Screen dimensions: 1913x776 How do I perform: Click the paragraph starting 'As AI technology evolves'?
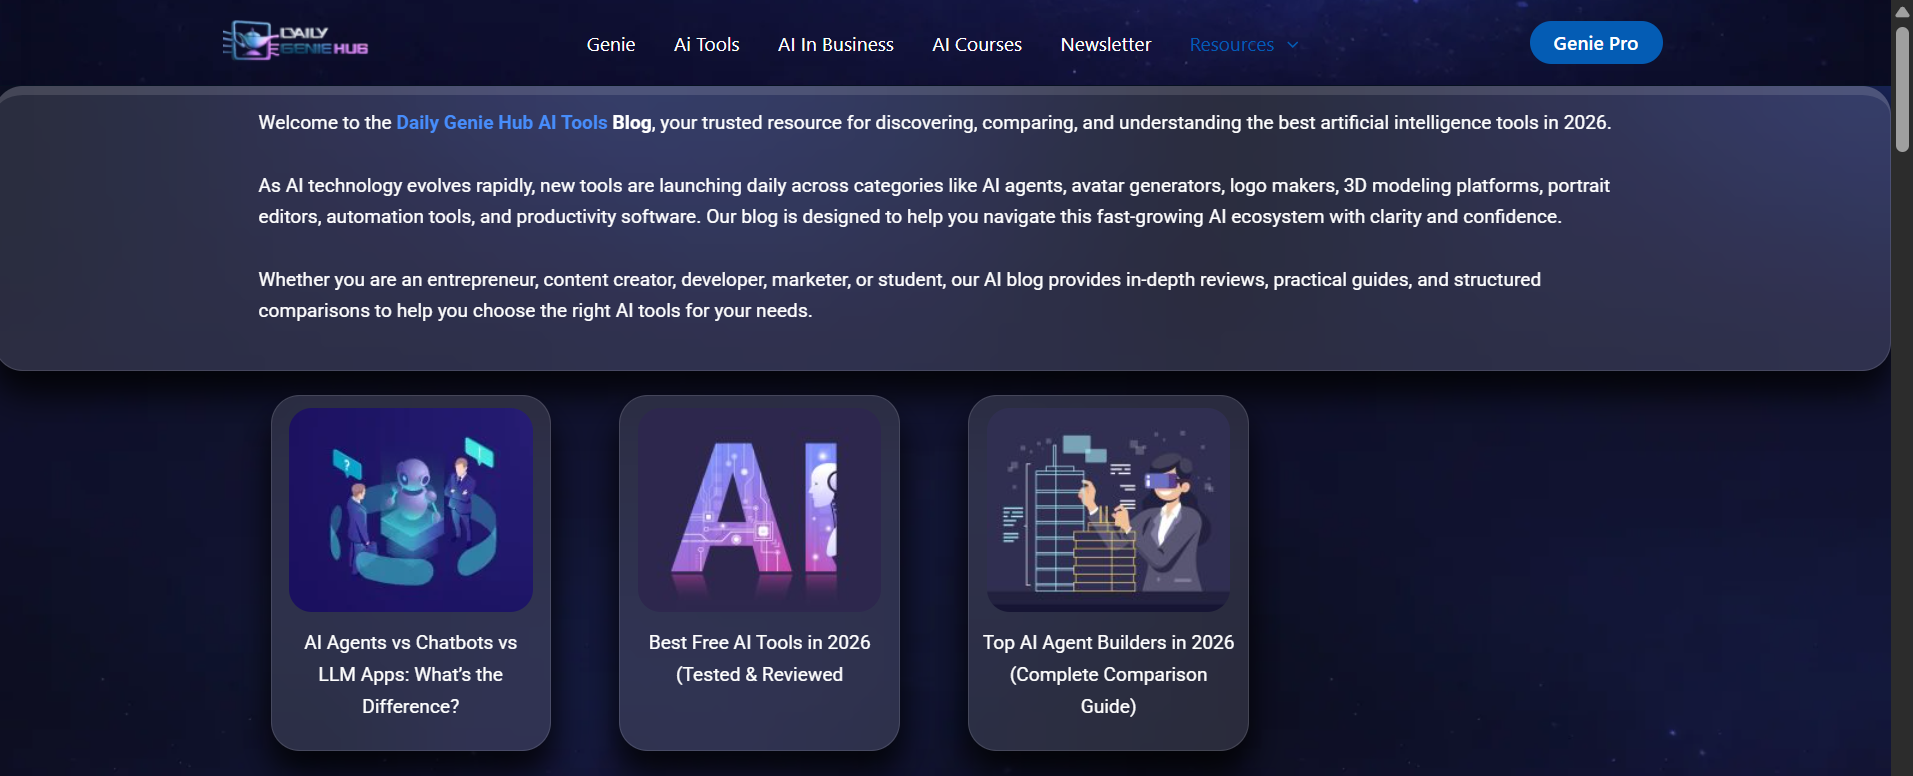pos(934,201)
